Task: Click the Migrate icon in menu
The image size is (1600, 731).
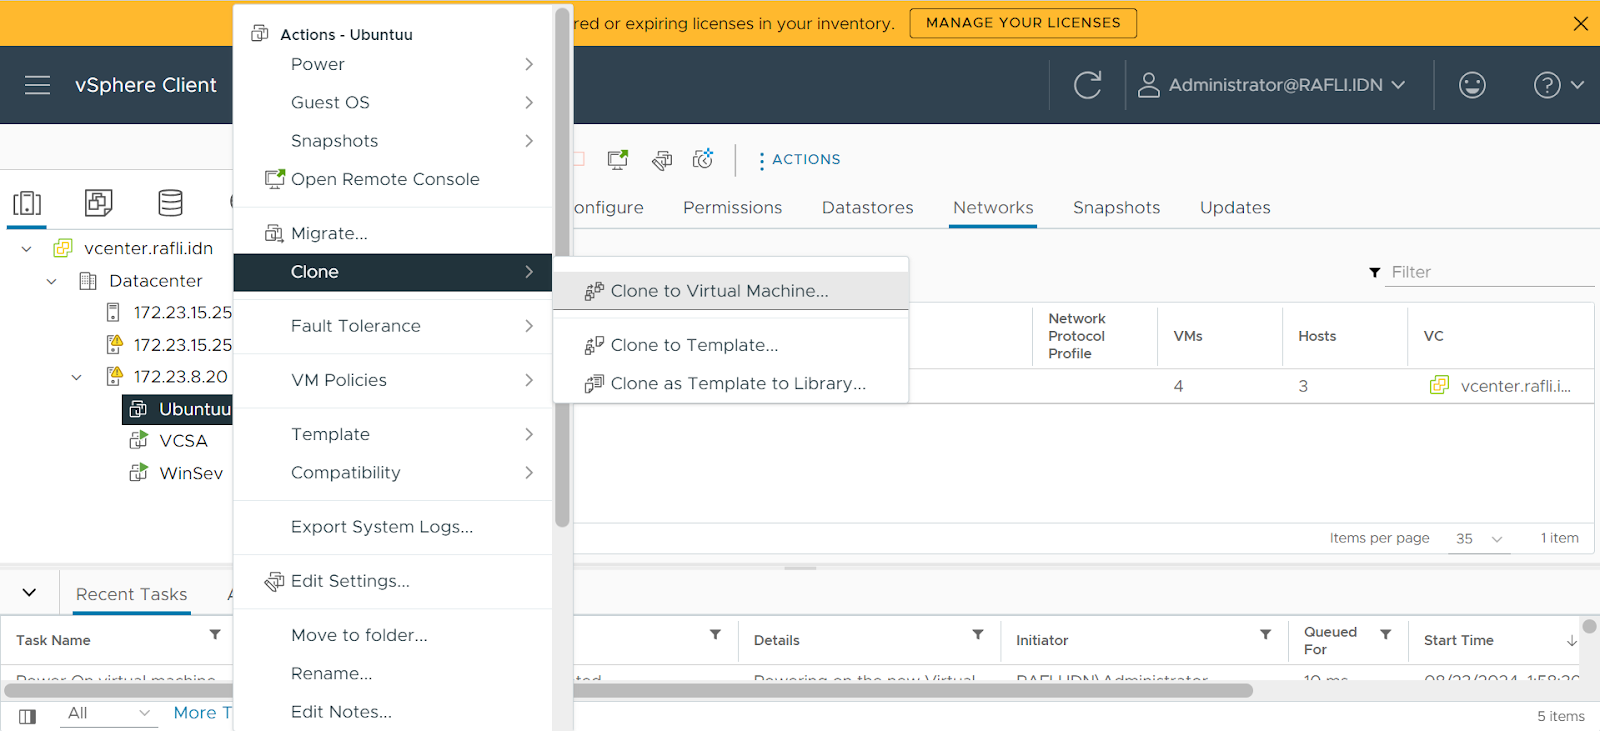Action: click(x=273, y=233)
